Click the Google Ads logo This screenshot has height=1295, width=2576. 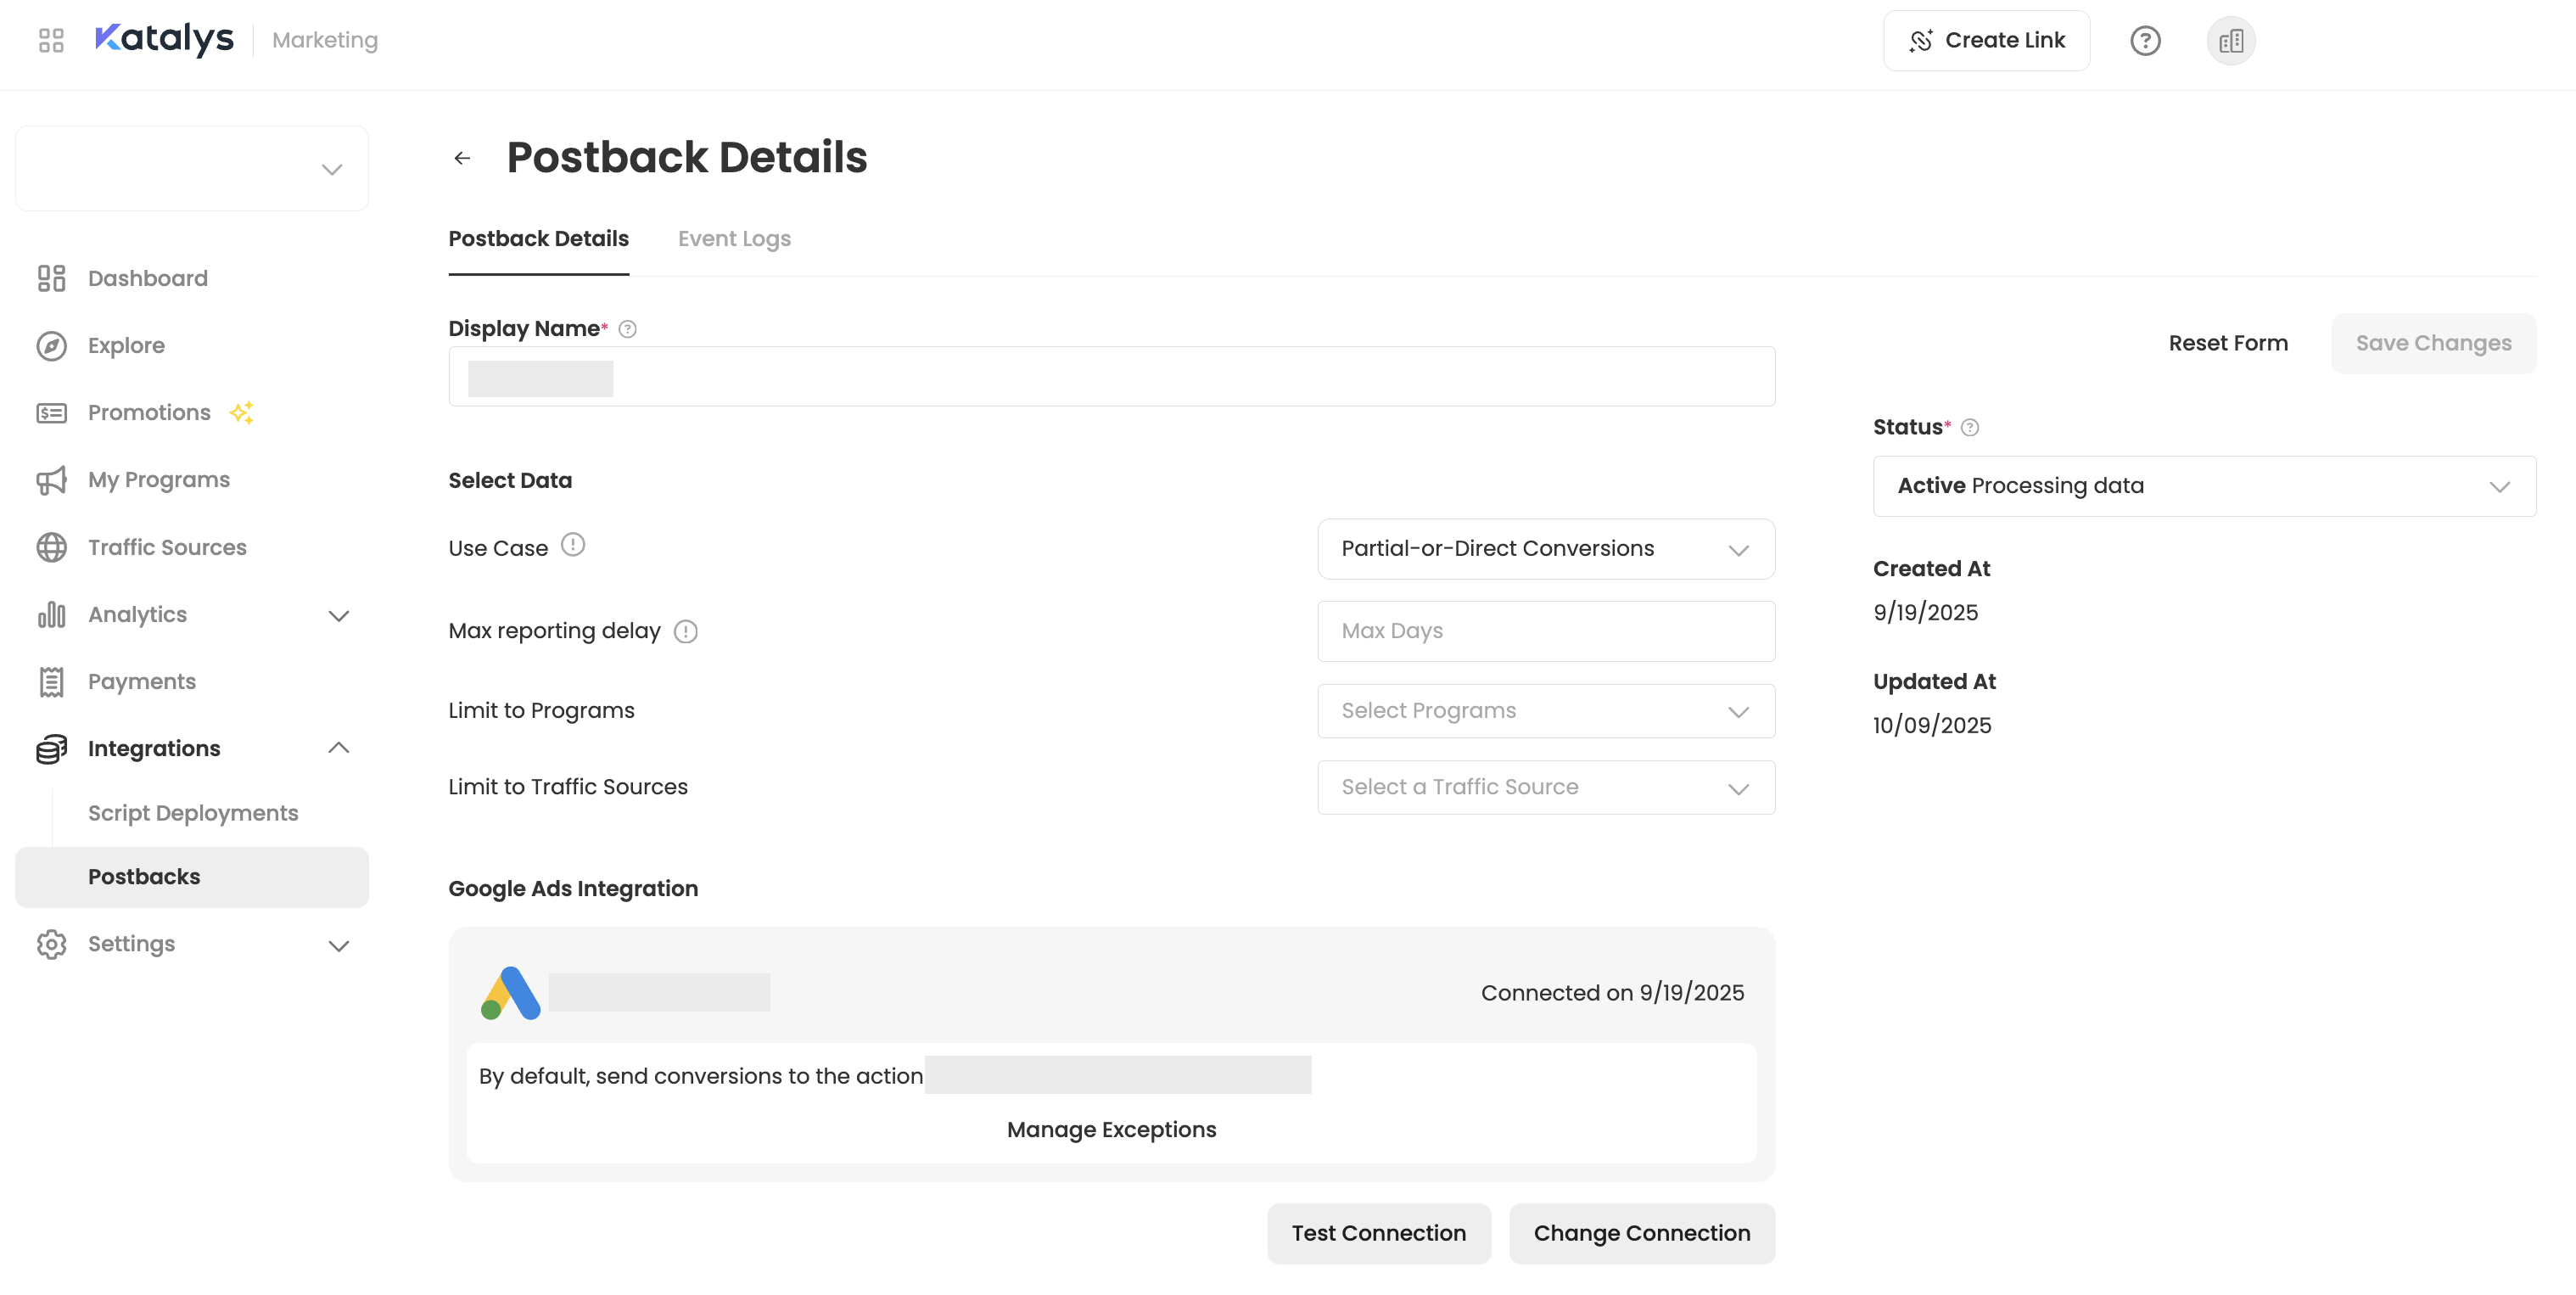(511, 991)
